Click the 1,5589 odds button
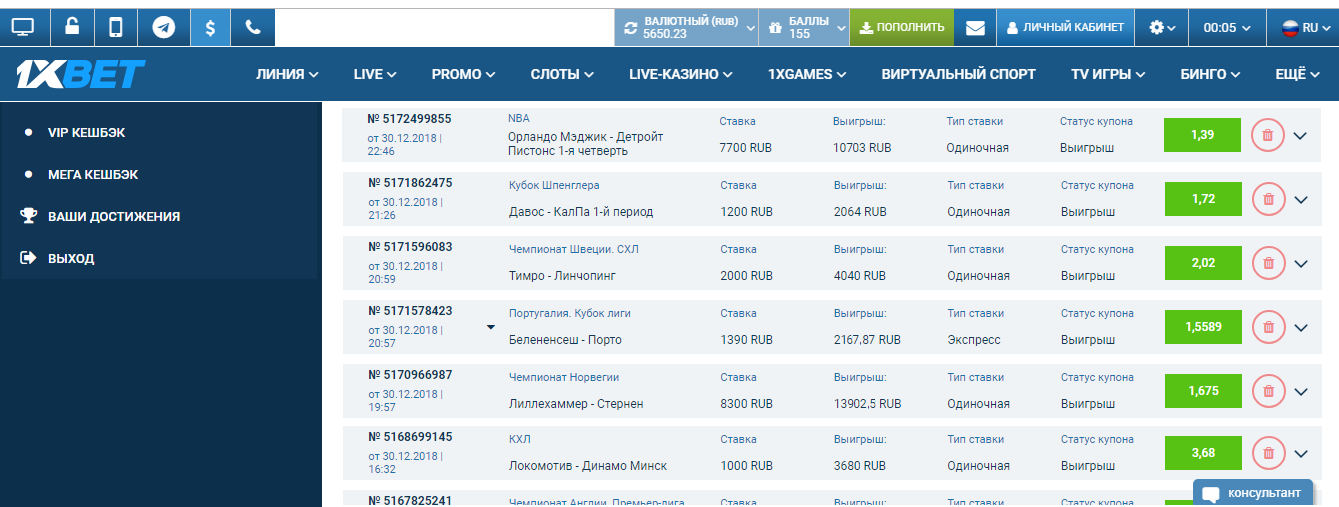 (1202, 327)
